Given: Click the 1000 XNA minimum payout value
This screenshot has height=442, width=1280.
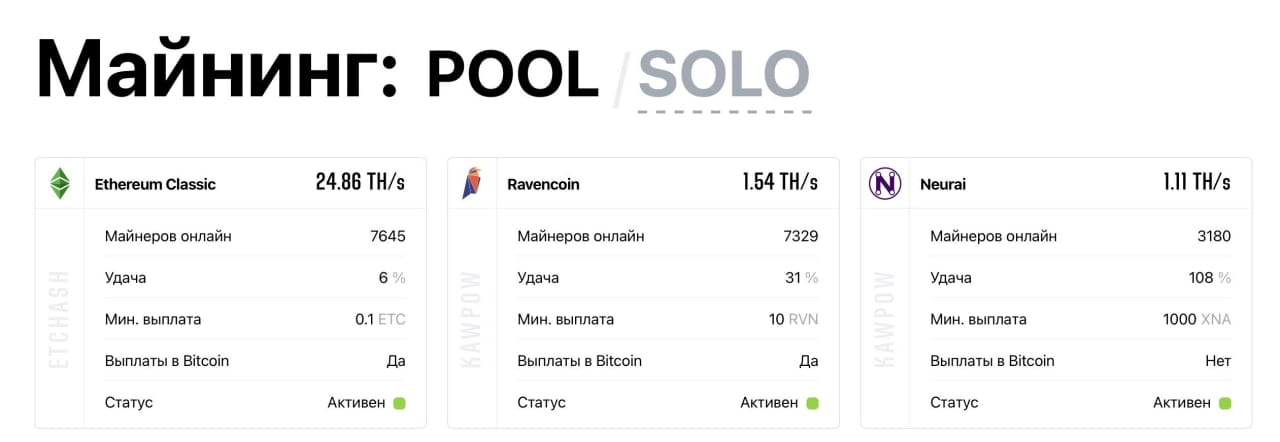Looking at the screenshot, I should pos(1197,320).
